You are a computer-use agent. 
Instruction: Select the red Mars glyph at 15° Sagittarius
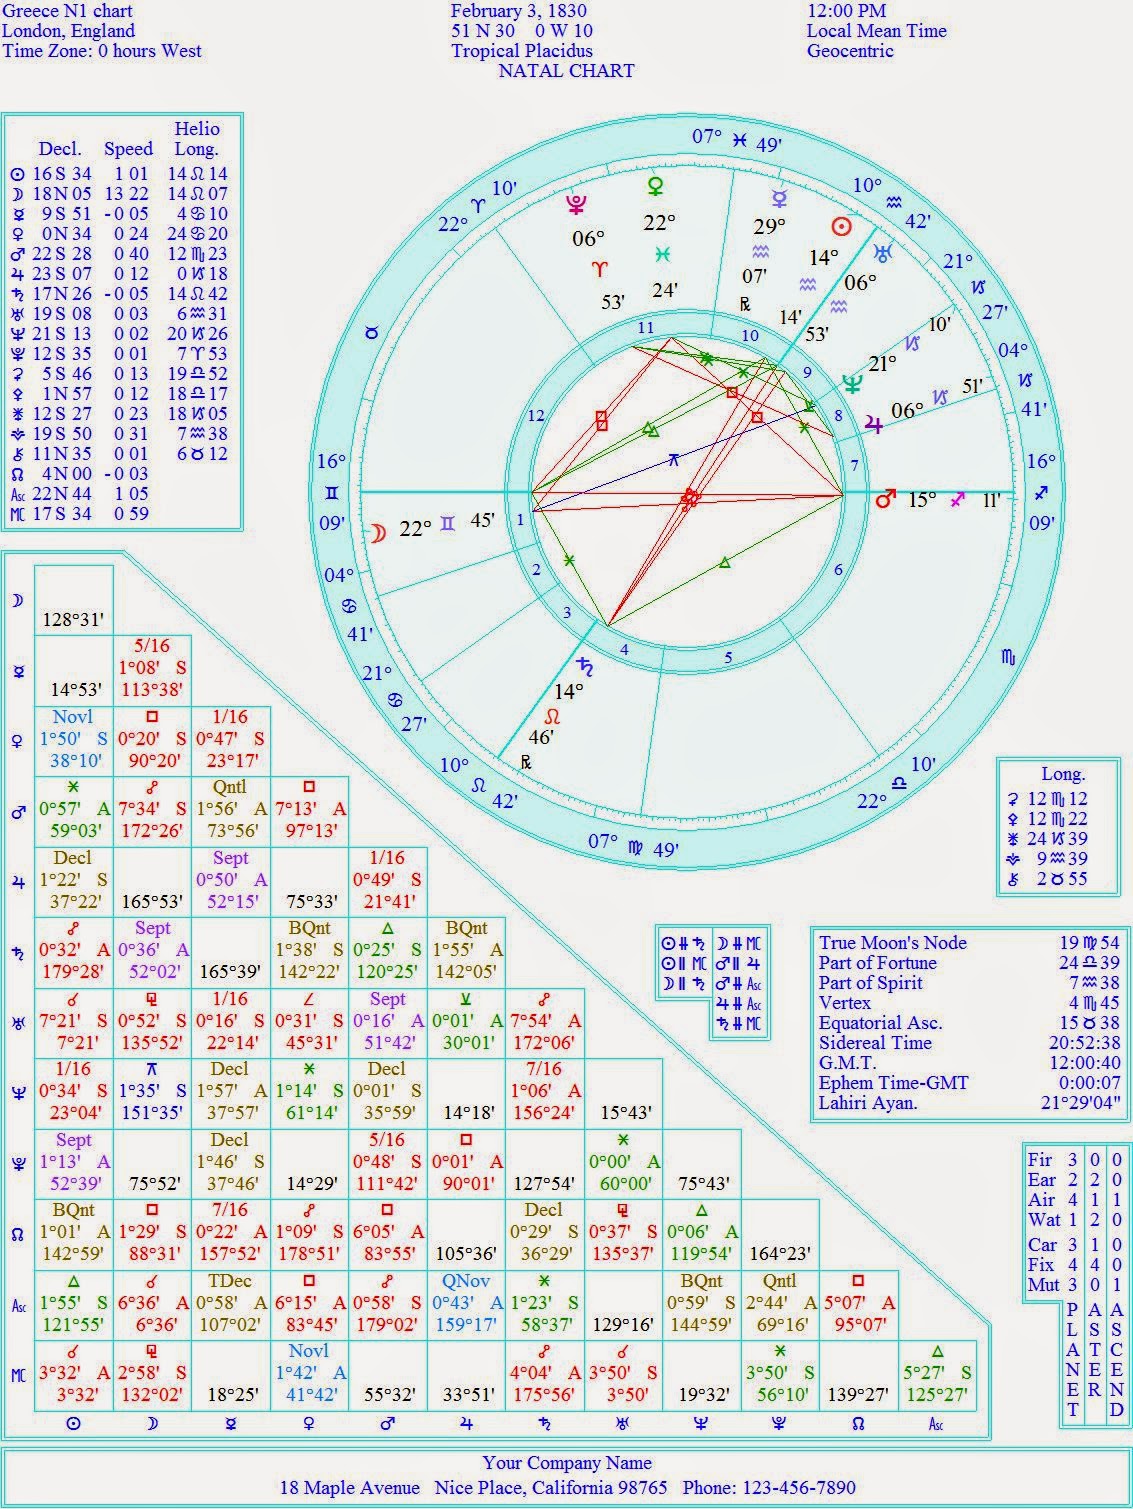point(885,497)
